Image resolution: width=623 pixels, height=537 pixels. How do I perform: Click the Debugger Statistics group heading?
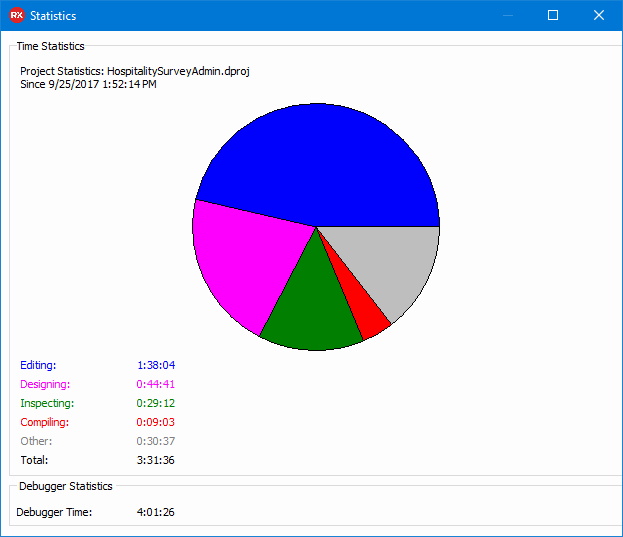click(x=66, y=486)
